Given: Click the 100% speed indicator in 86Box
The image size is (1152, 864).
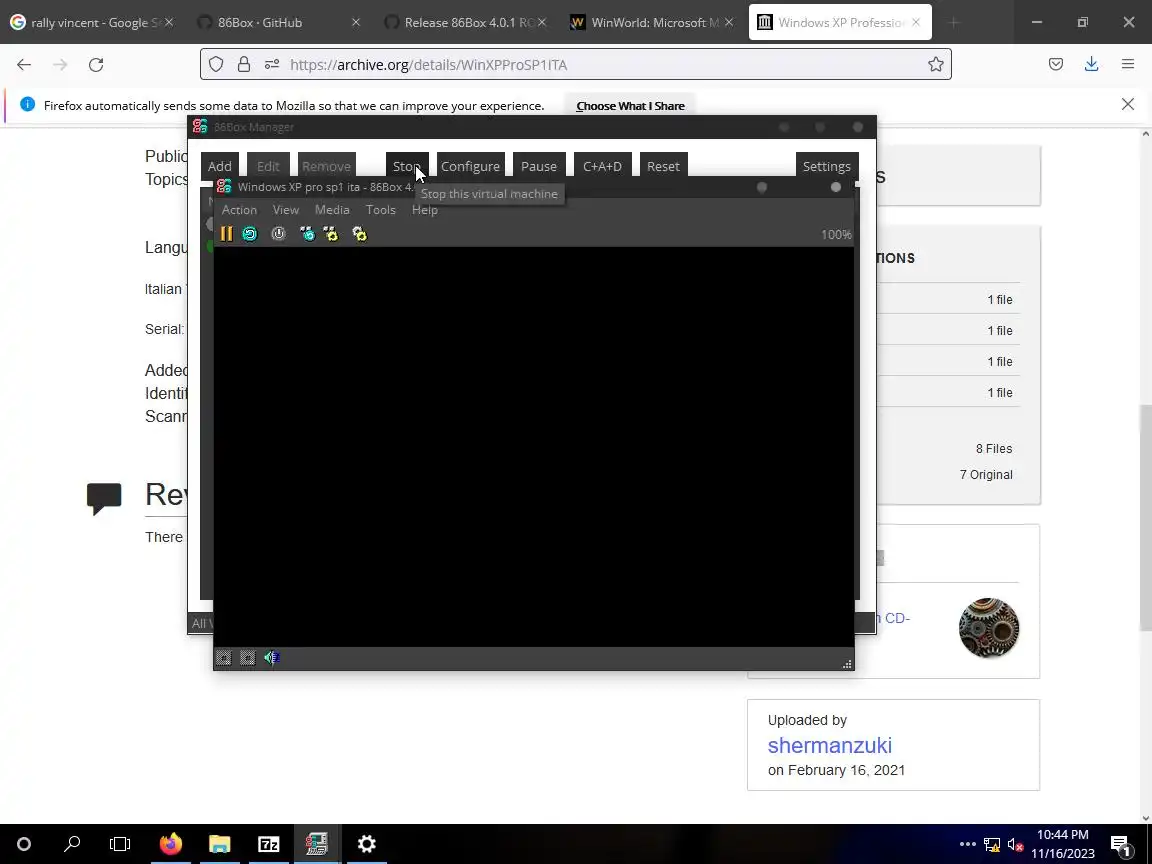Looking at the screenshot, I should tap(836, 234).
